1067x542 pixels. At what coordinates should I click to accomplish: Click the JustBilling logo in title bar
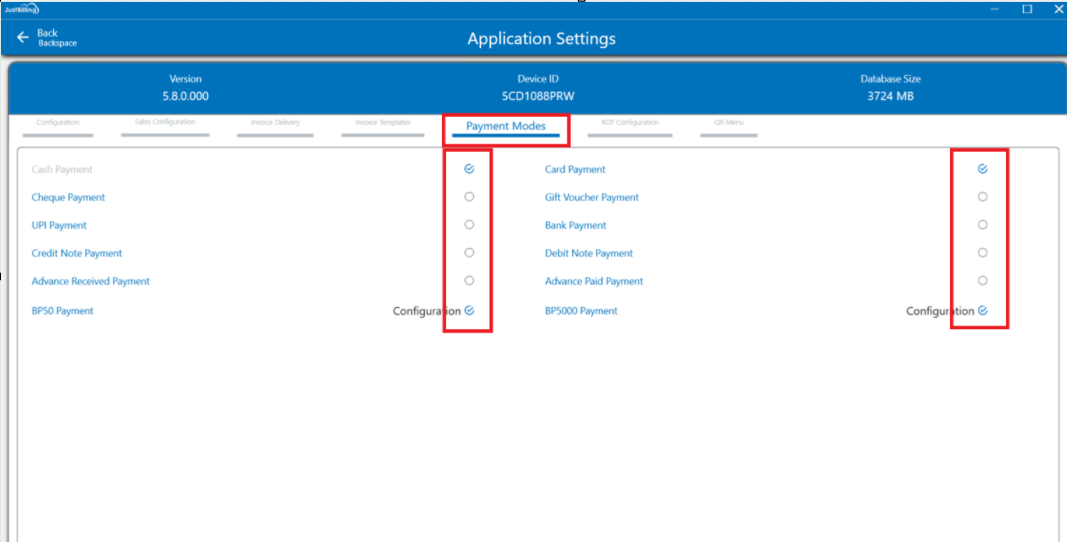click(21, 9)
